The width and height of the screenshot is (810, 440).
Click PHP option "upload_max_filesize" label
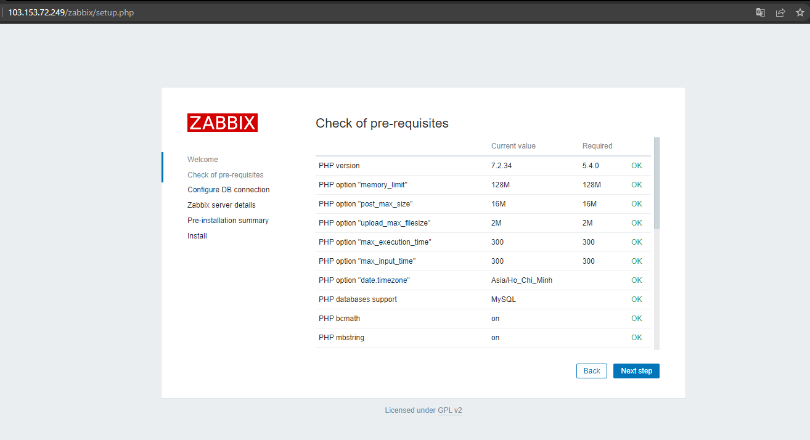tap(374, 223)
